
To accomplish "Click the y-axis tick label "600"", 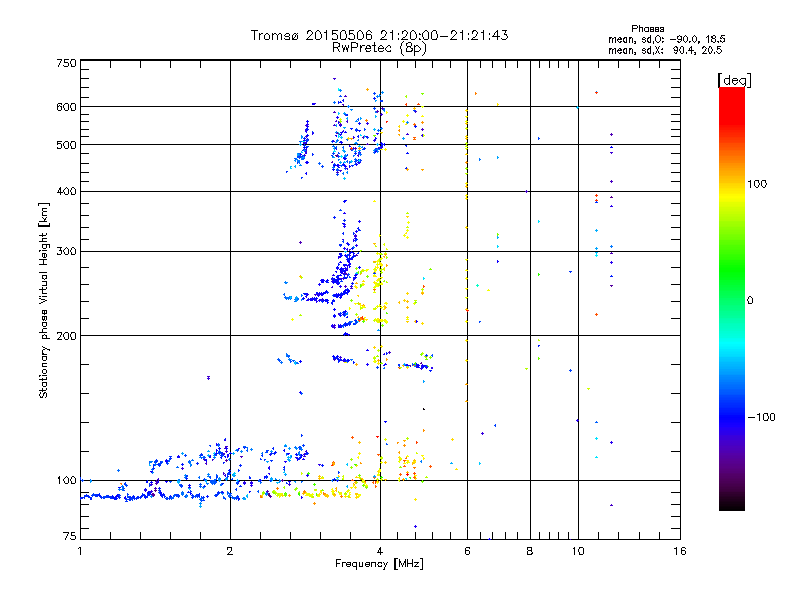I will [x=67, y=107].
